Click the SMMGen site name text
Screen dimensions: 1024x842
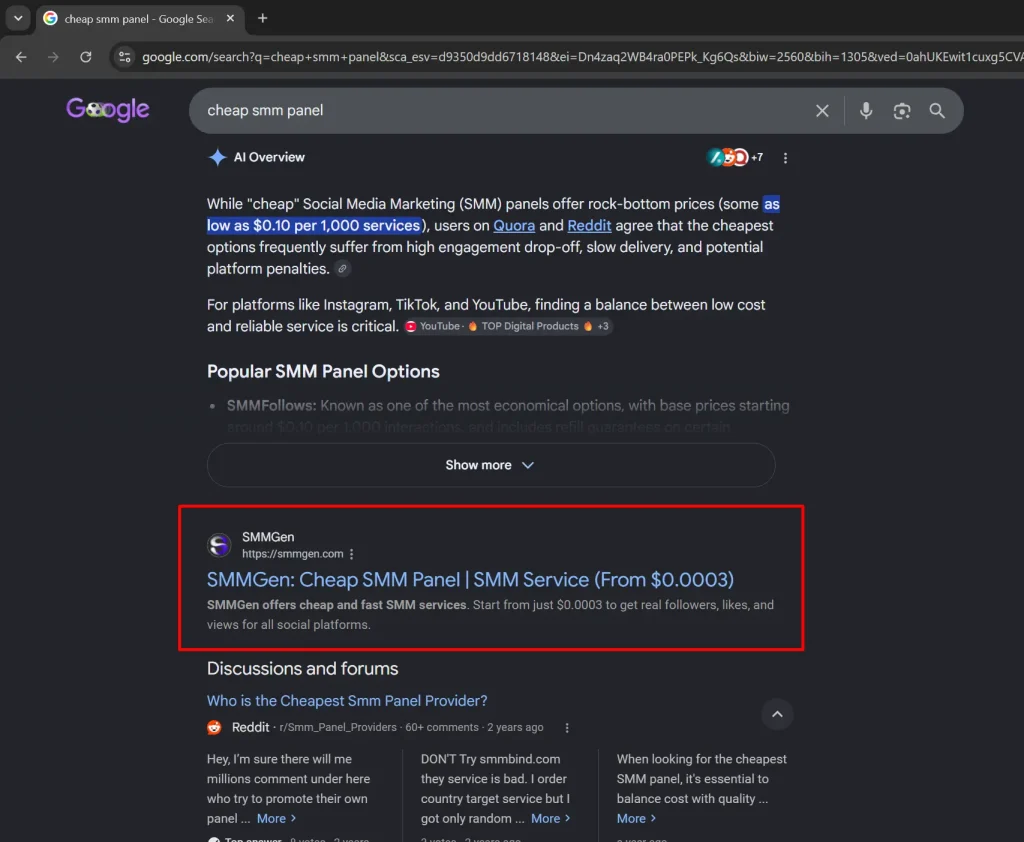click(268, 537)
